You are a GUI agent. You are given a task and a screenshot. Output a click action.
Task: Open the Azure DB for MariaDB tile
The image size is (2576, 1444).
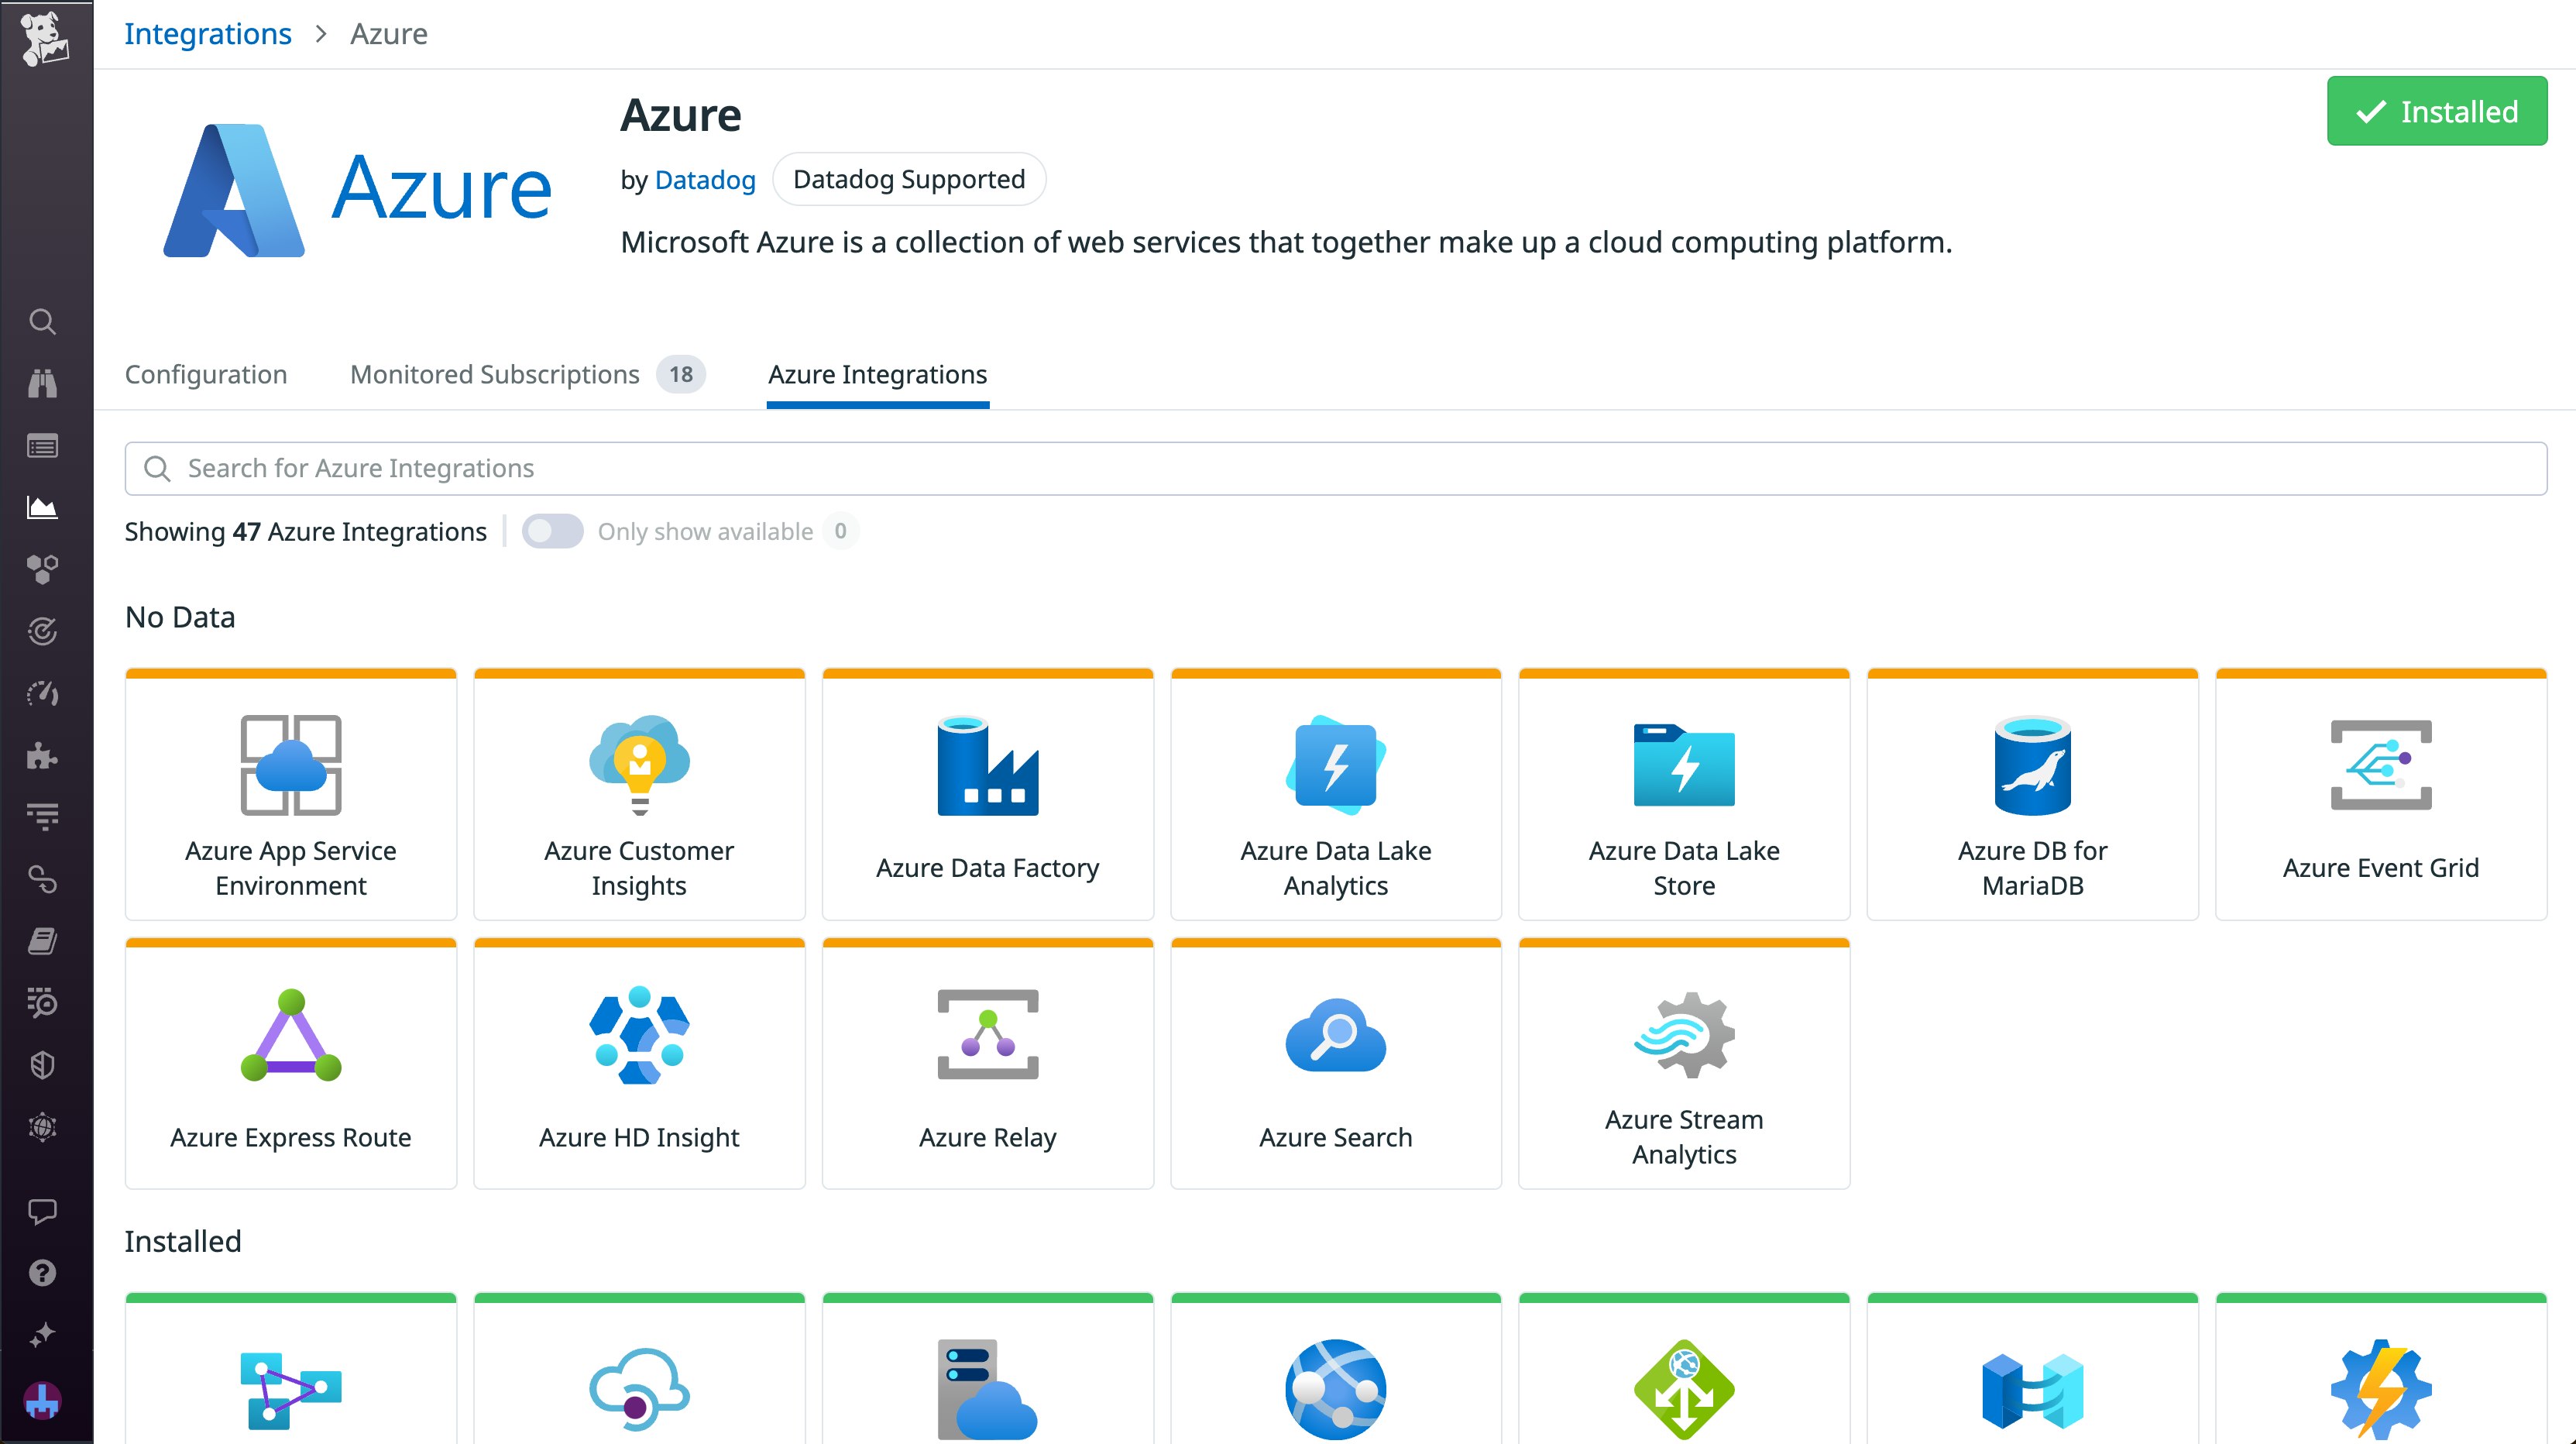point(2032,795)
